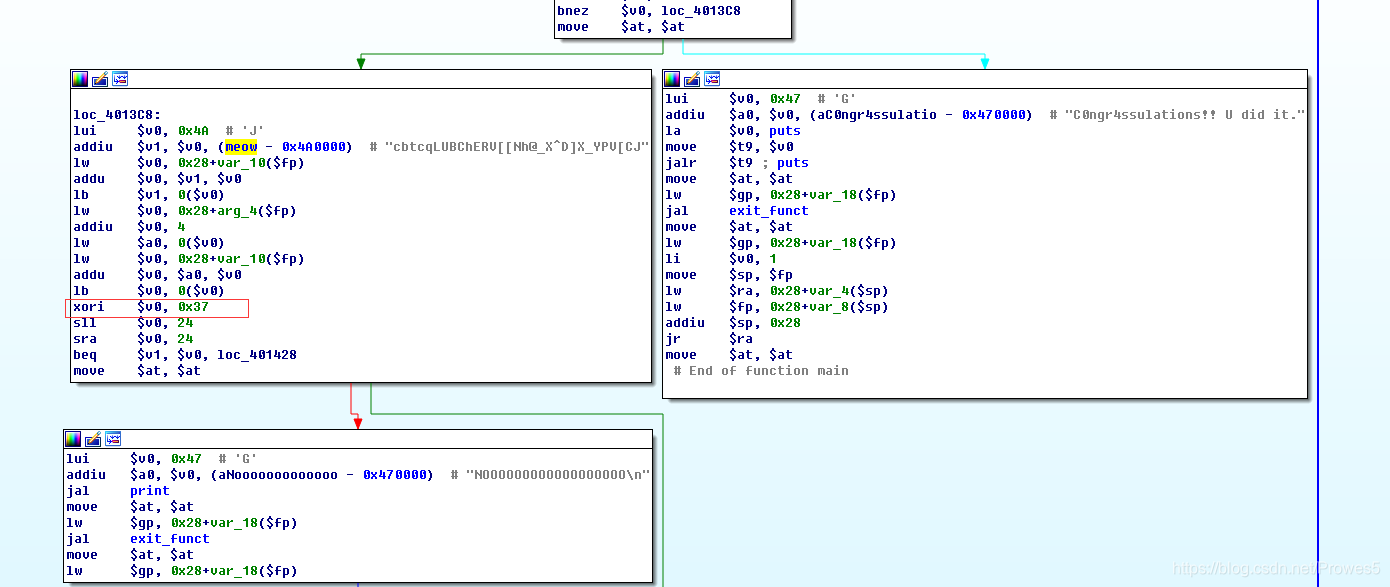This screenshot has height=587, width=1390.
Task: Click the "End of function main" comment
Action: 769,371
